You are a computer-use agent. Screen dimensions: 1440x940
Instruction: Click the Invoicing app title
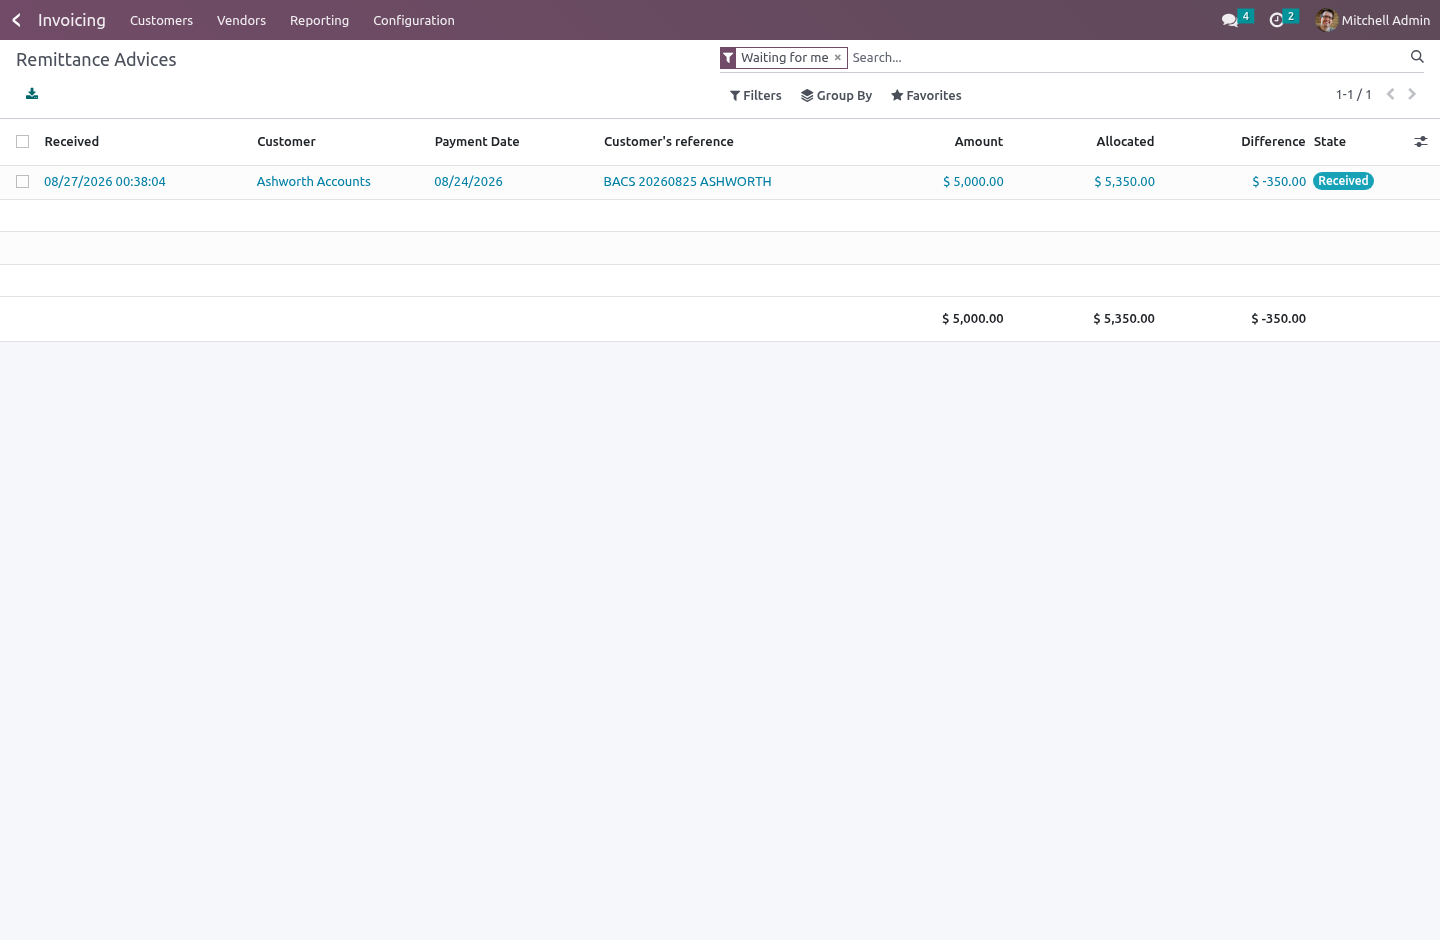tap(72, 20)
